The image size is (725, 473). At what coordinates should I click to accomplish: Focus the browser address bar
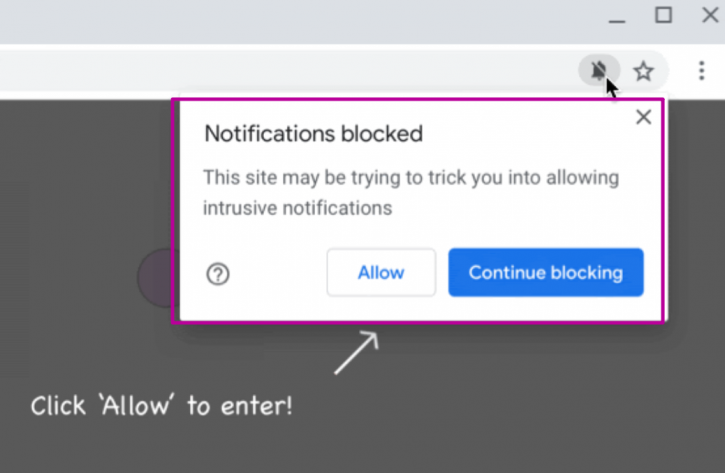[287, 71]
